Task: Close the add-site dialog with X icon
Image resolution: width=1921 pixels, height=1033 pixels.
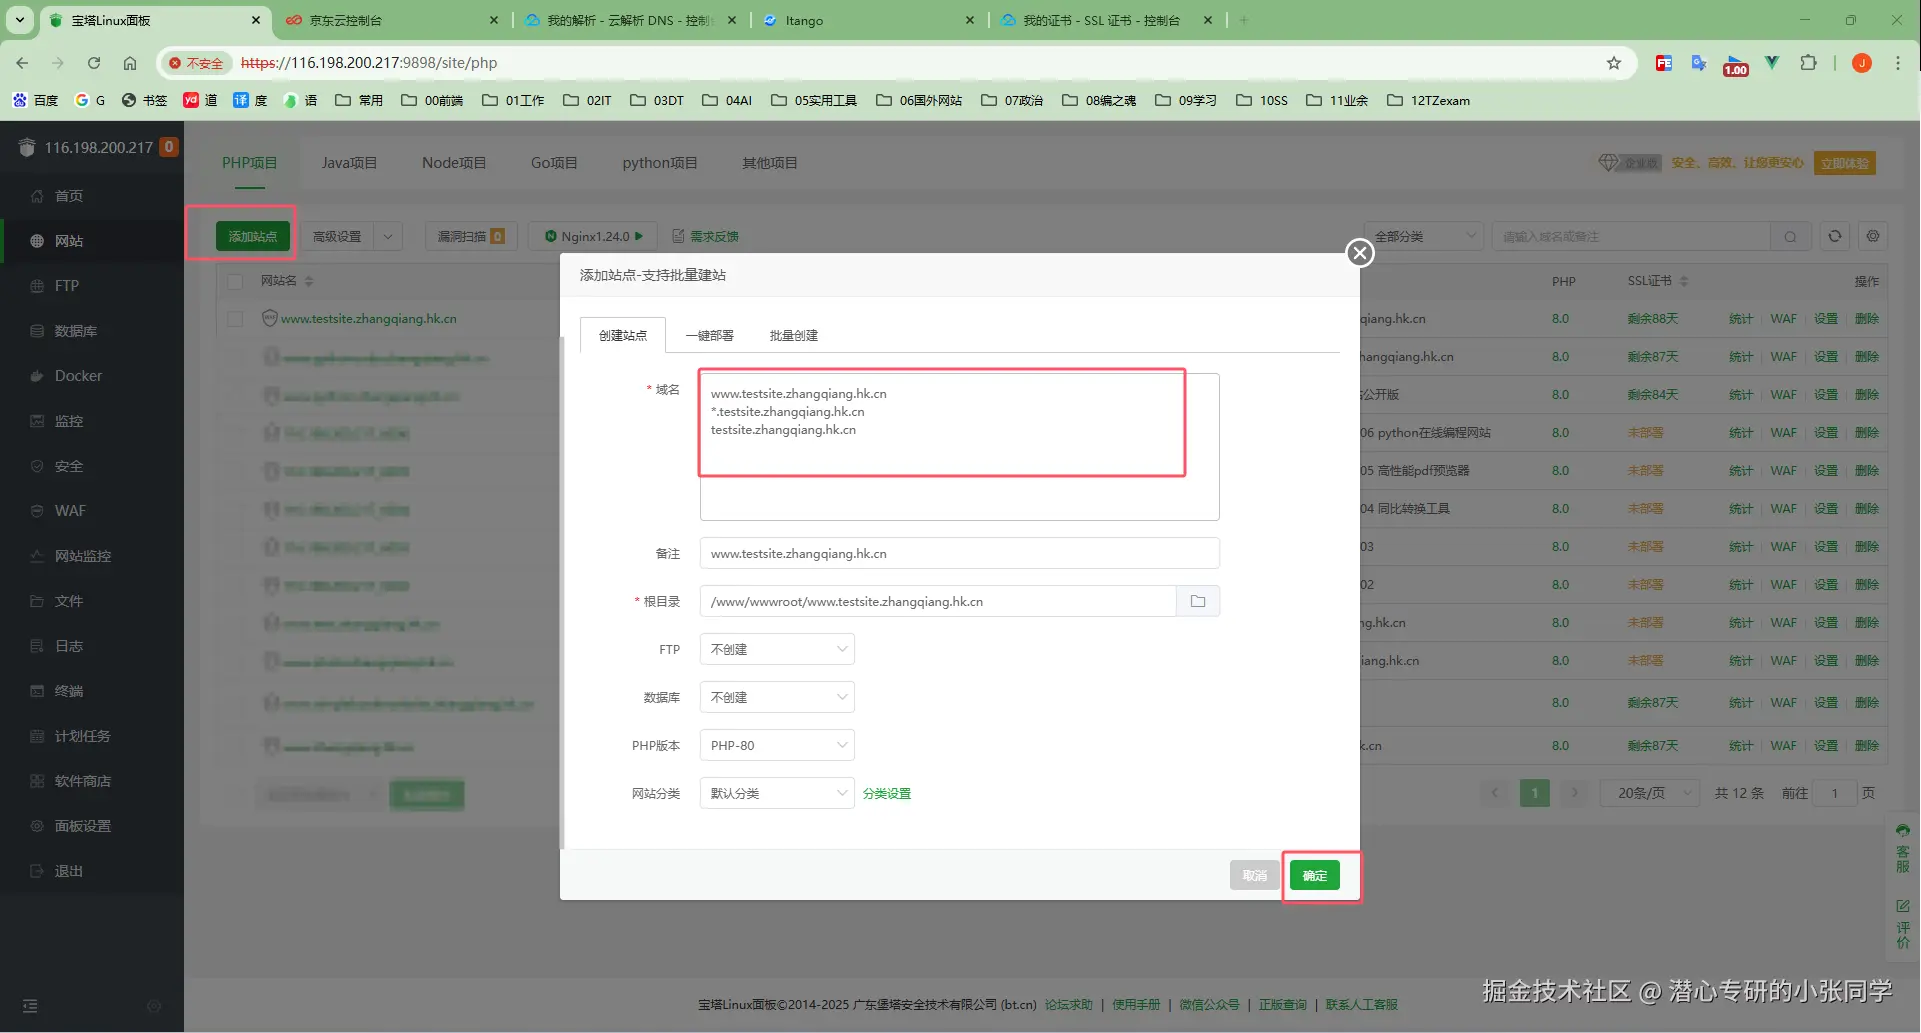Action: tap(1359, 253)
